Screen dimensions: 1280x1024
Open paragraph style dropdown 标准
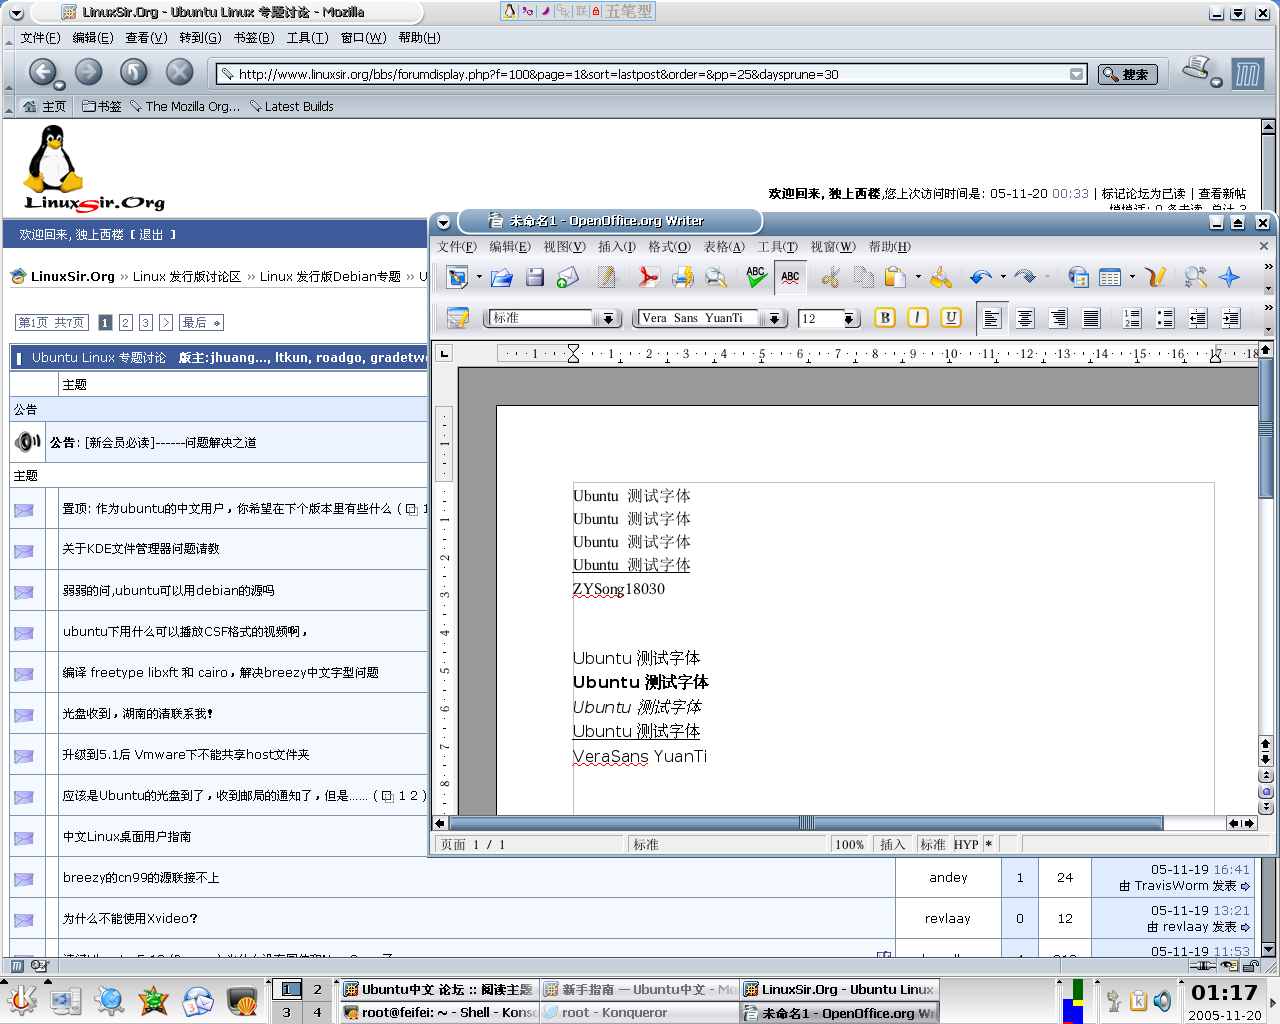(x=608, y=318)
